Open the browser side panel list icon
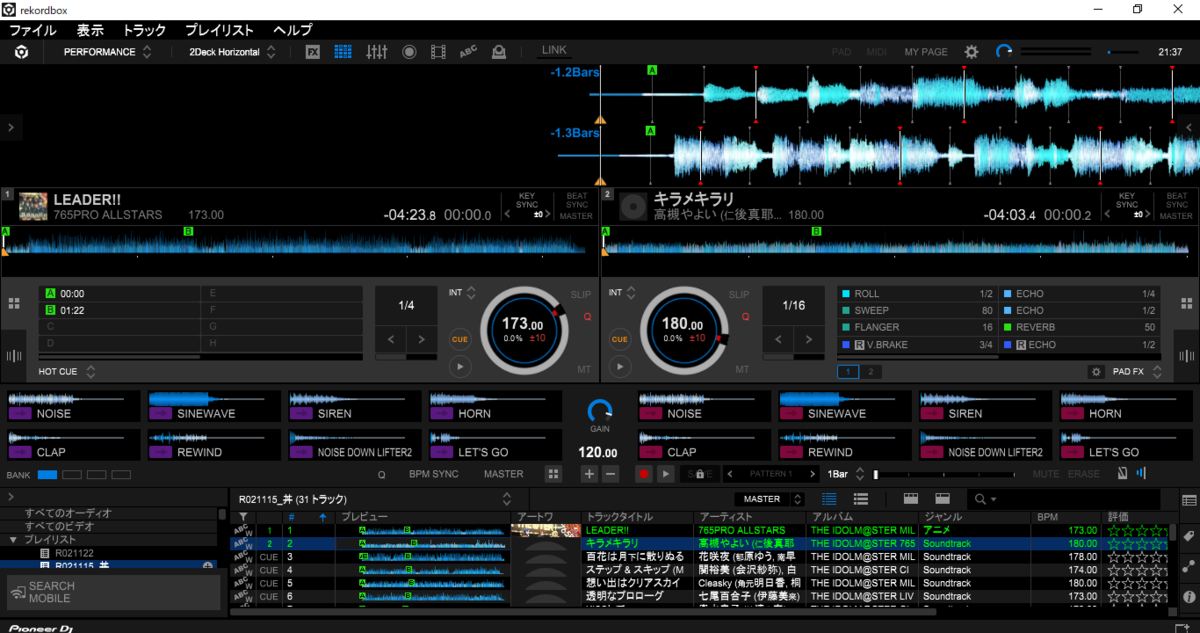The width and height of the screenshot is (1200, 633). click(x=1189, y=499)
